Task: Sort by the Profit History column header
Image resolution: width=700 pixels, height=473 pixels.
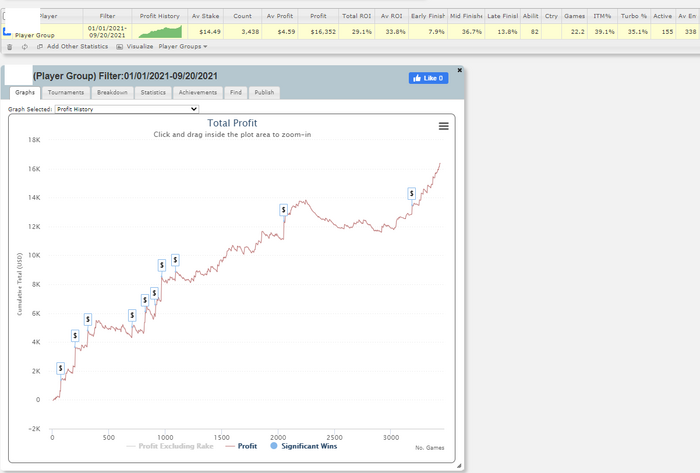Action: [159, 16]
